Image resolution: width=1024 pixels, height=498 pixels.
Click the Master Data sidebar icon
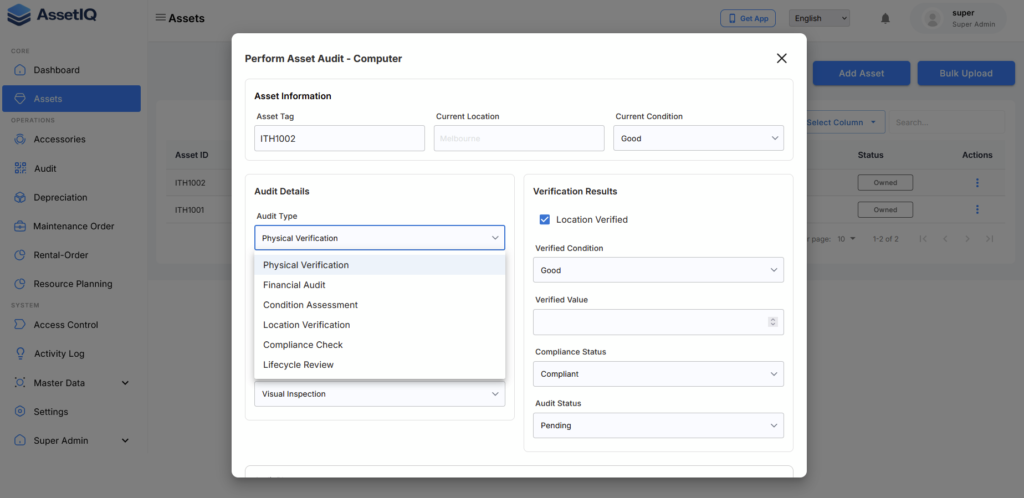(x=20, y=383)
